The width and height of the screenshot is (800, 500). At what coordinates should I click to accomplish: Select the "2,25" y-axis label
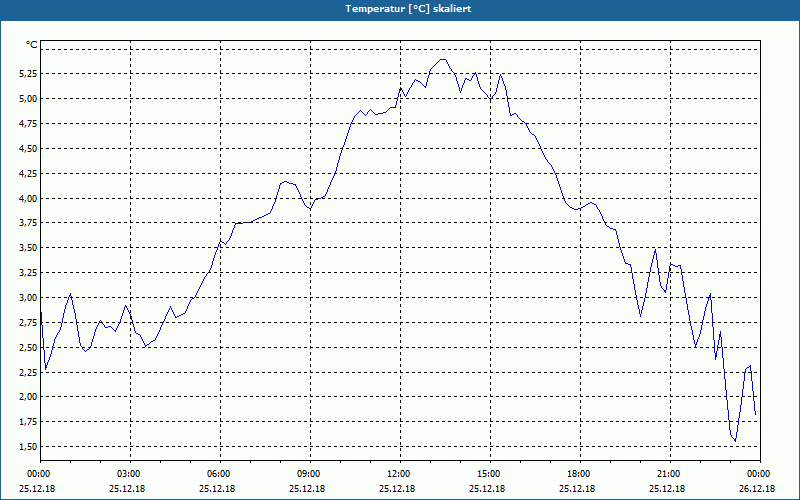click(x=28, y=372)
